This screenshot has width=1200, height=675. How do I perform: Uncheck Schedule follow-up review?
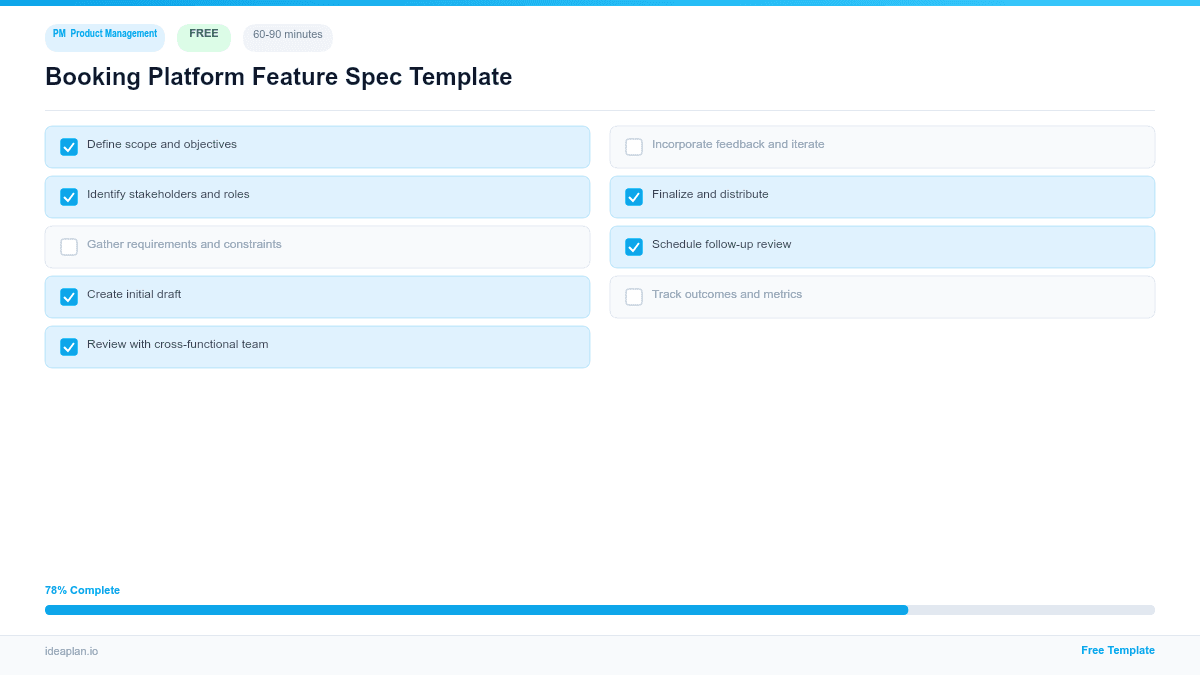tap(634, 246)
